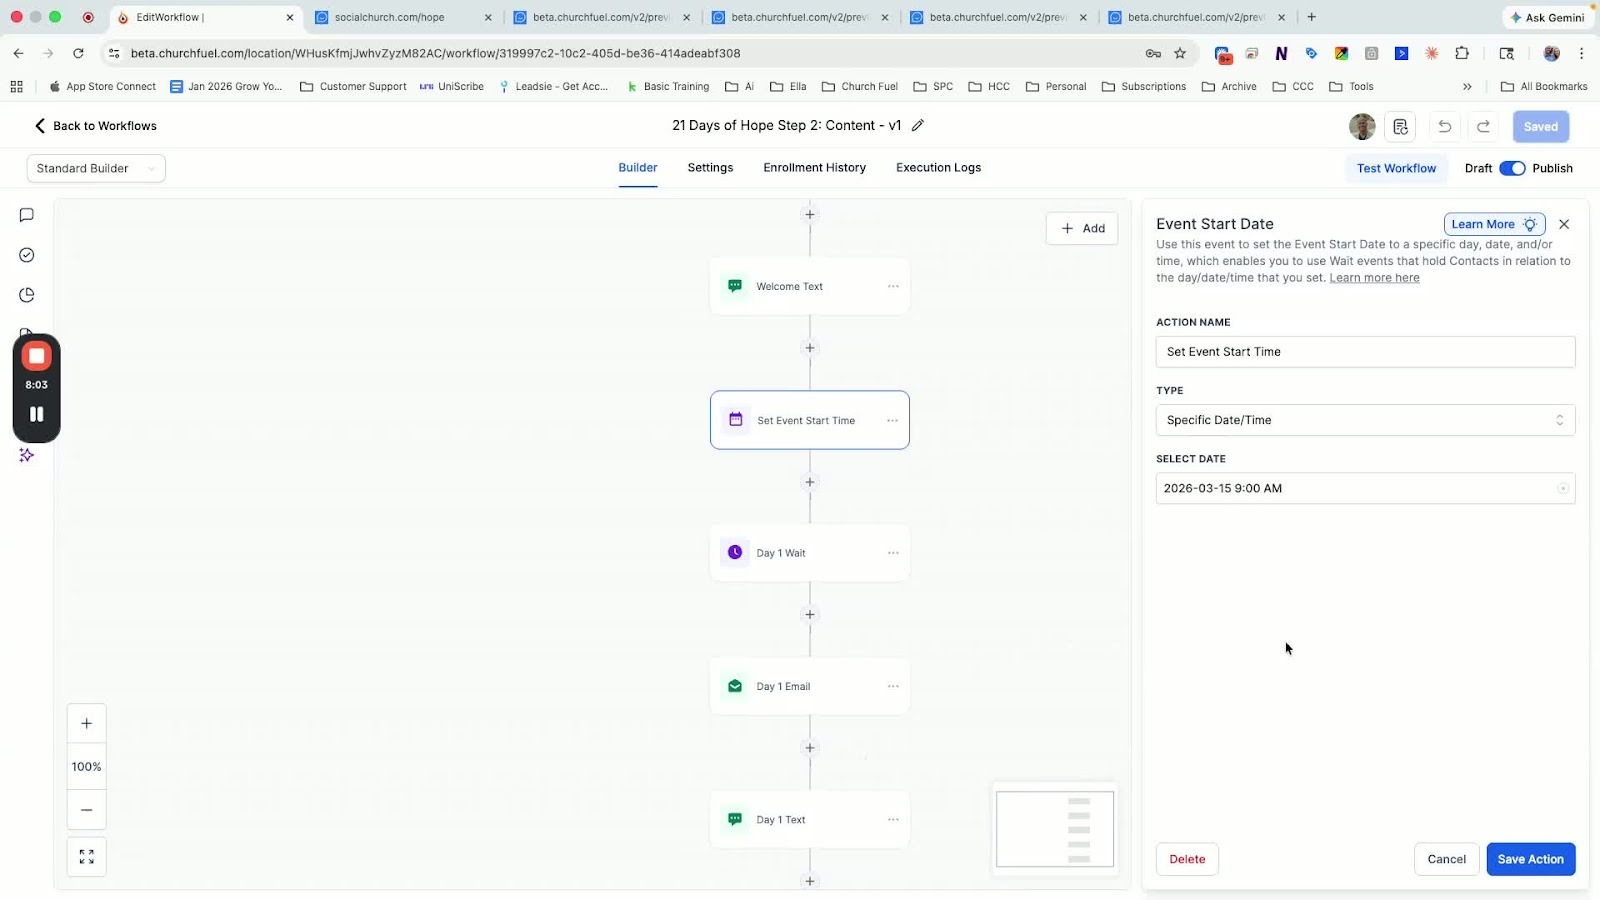This screenshot has height=900, width=1600.
Task: Open the options menu on the Day 1 Wait node
Action: coord(893,553)
